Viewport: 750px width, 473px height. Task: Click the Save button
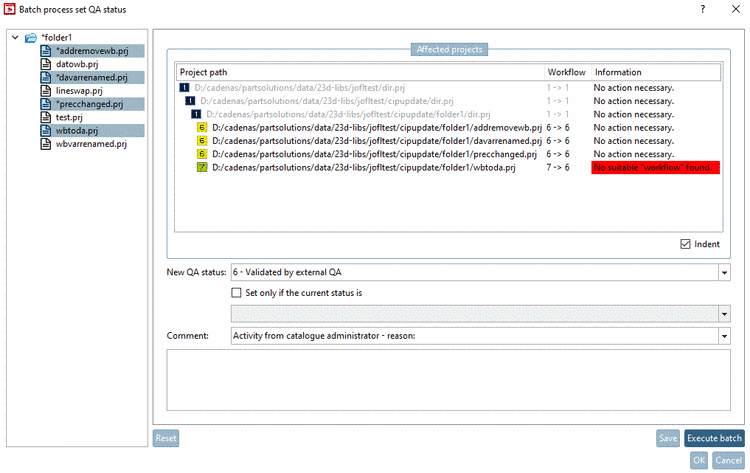click(668, 438)
